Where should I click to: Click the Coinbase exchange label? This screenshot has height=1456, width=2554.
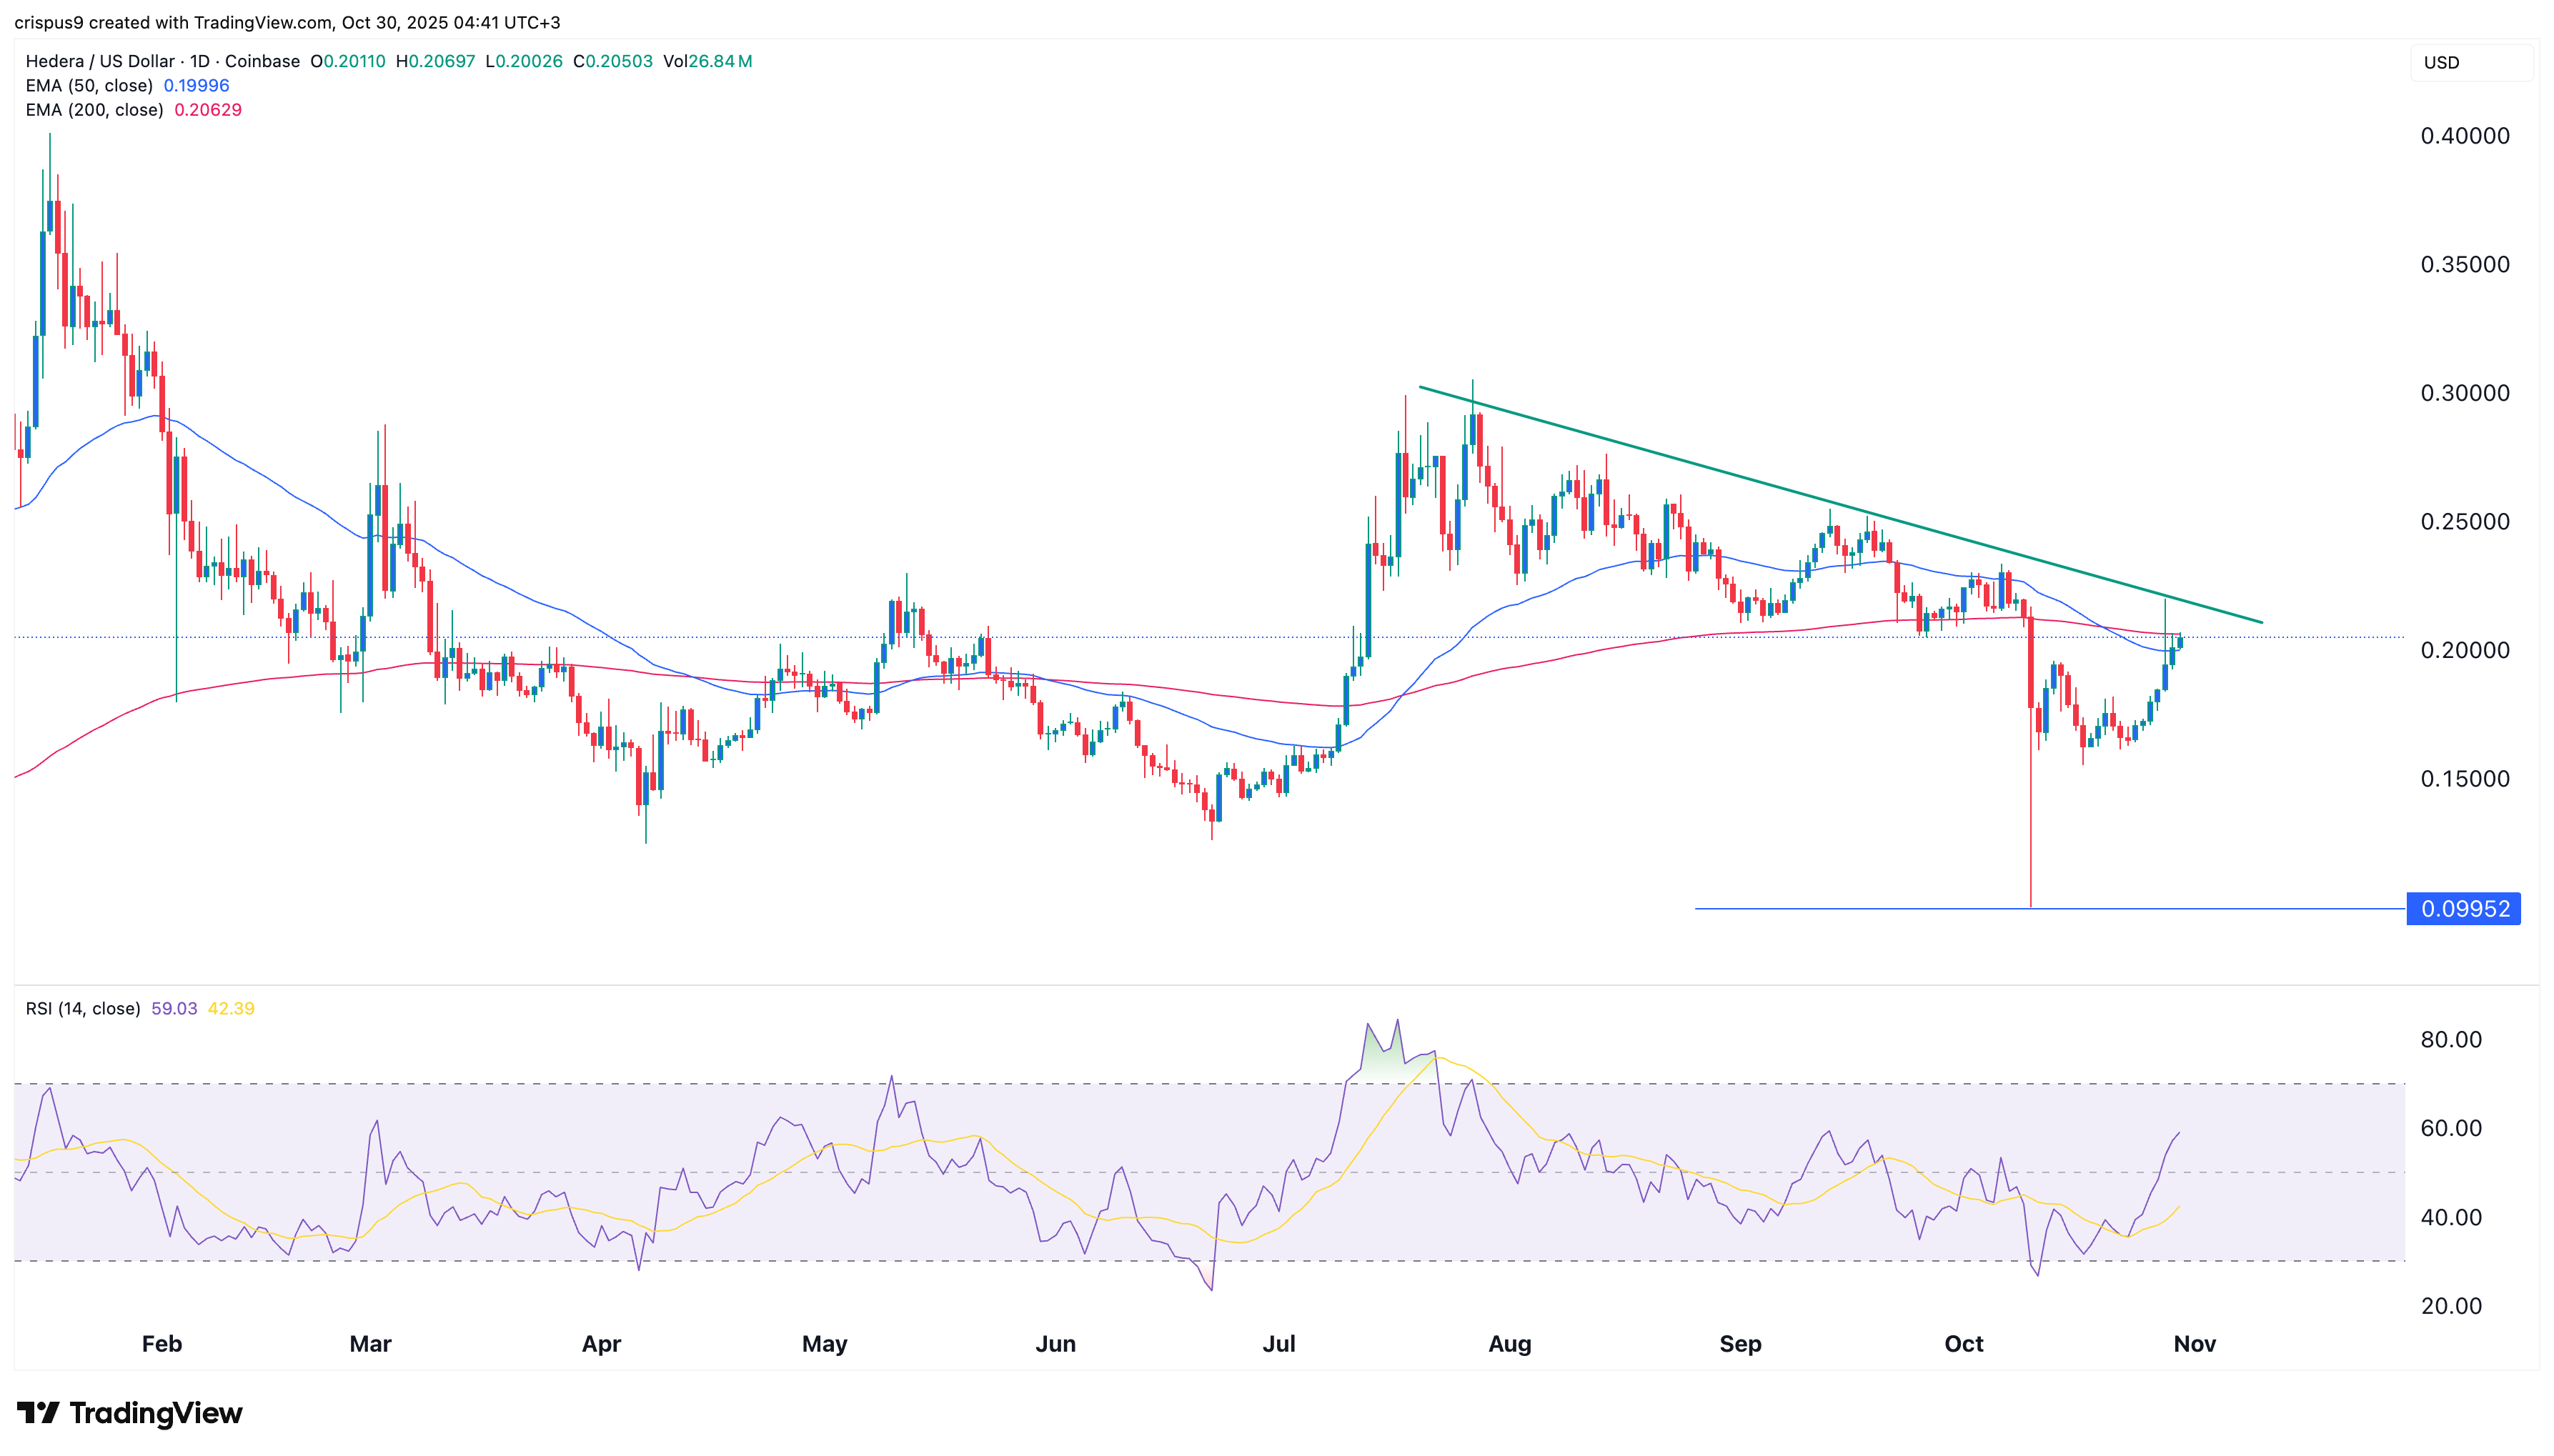point(262,61)
